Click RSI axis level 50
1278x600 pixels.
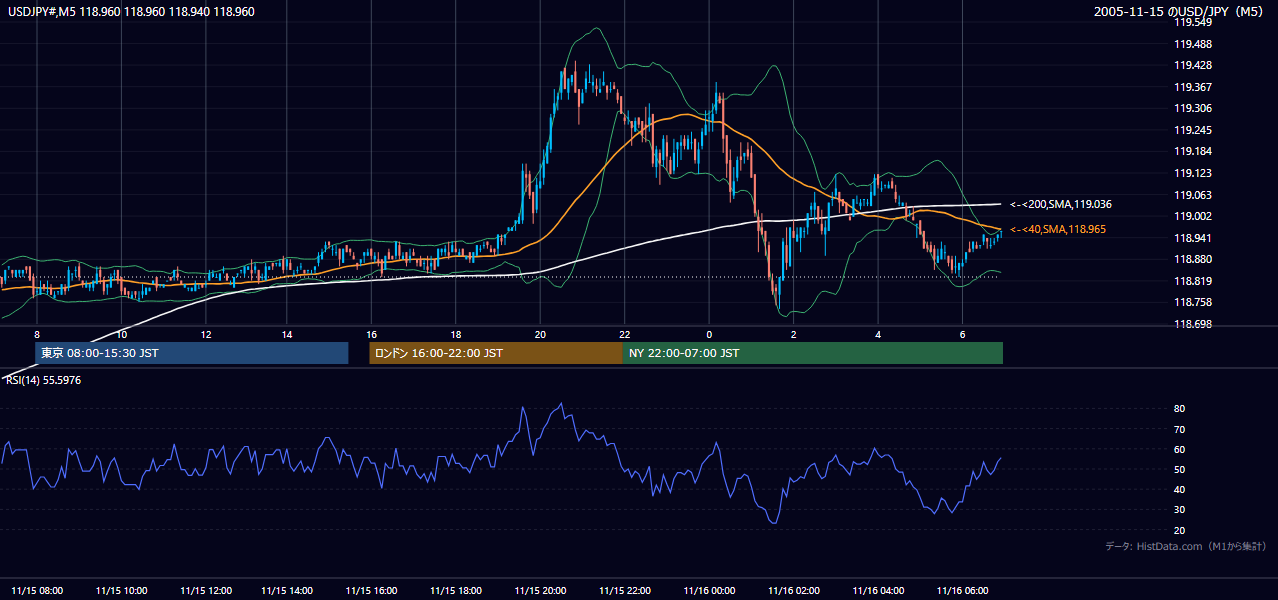1180,469
